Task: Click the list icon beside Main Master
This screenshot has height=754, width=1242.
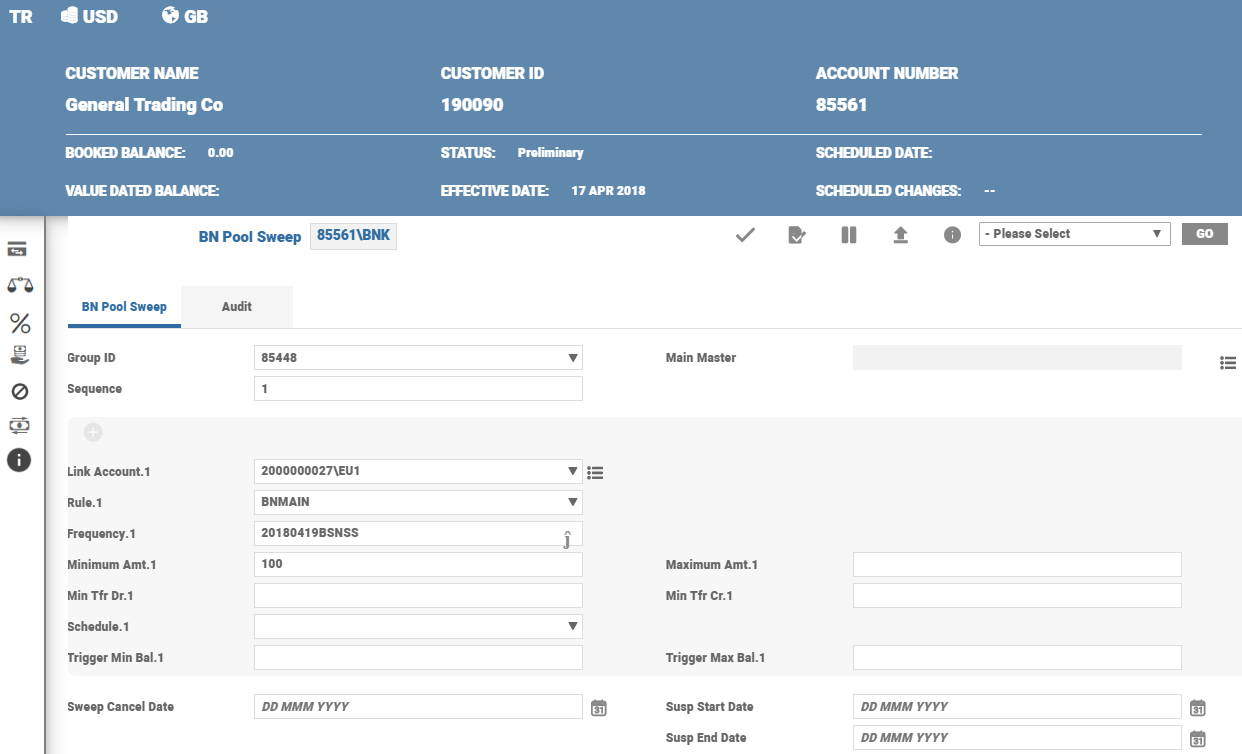Action: tap(1228, 363)
